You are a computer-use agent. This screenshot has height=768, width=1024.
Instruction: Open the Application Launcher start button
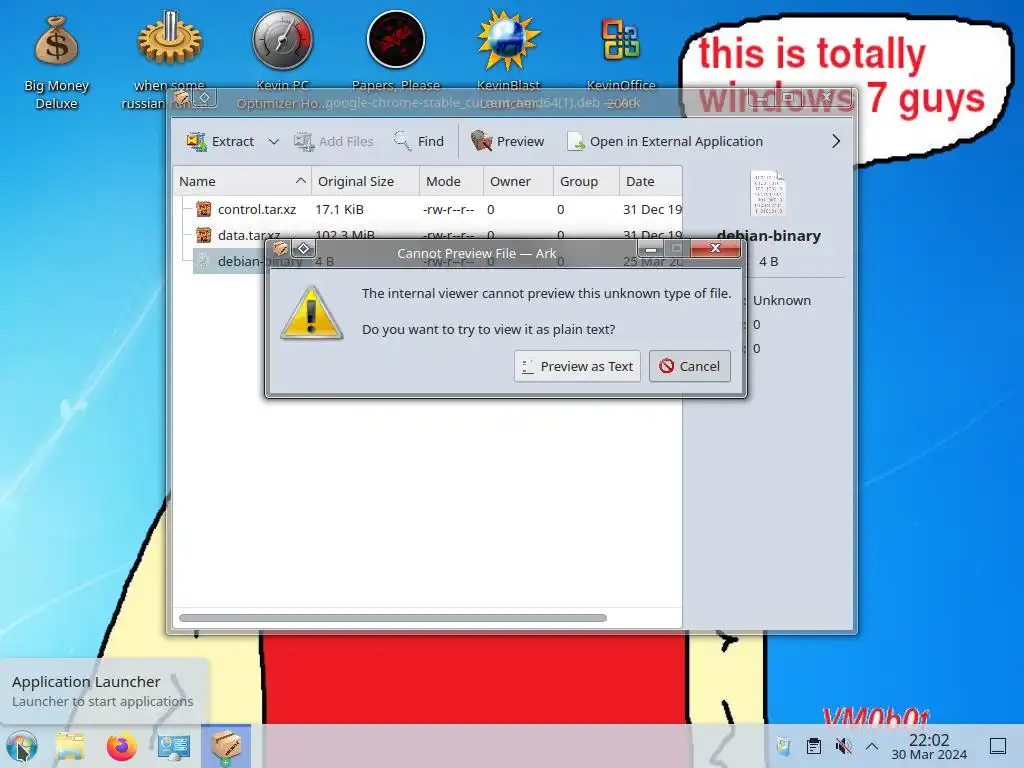tap(22, 746)
